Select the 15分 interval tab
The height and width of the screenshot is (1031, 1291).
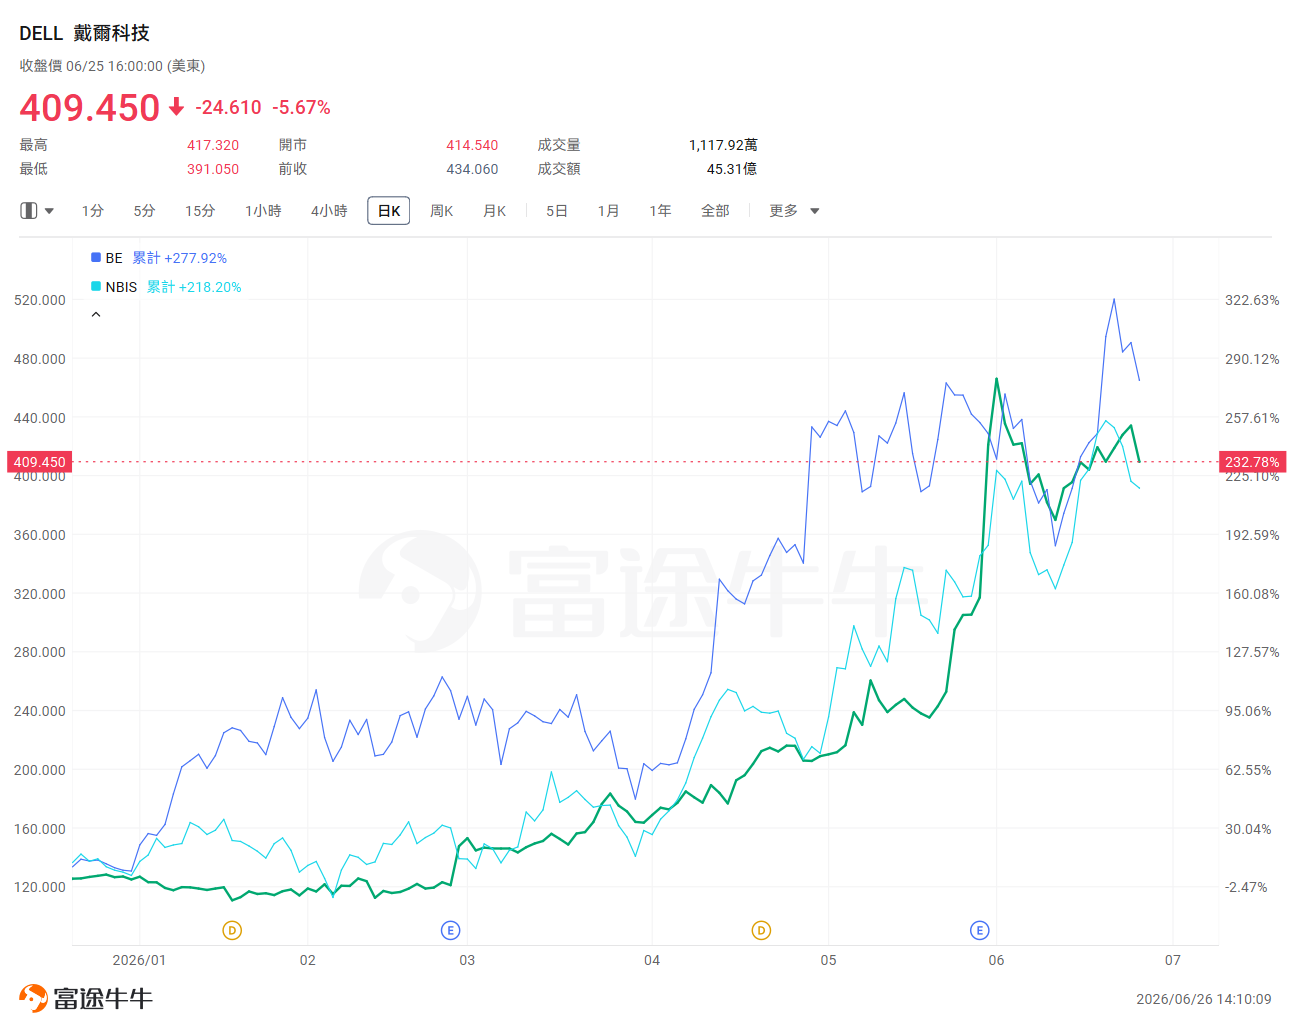coord(200,211)
